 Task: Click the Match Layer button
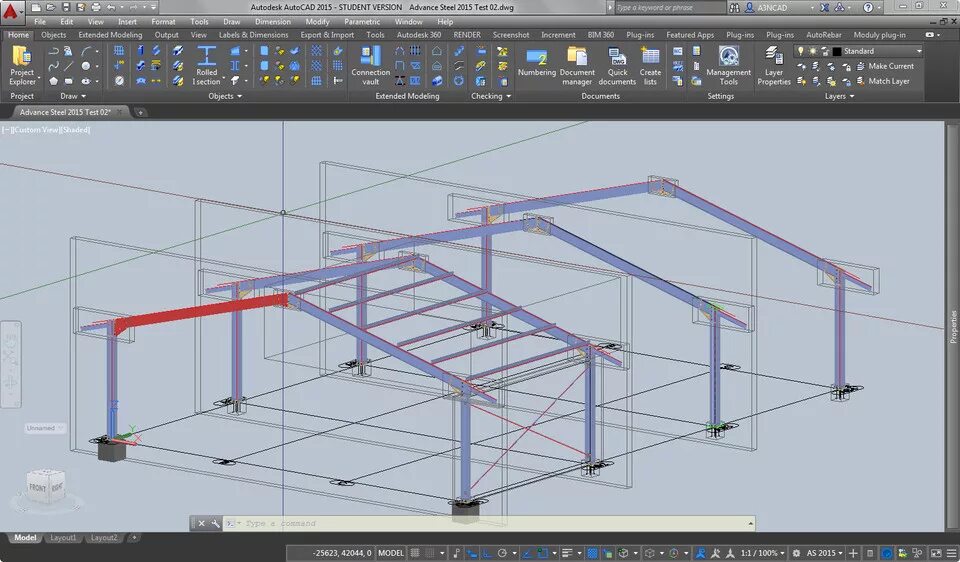point(882,81)
